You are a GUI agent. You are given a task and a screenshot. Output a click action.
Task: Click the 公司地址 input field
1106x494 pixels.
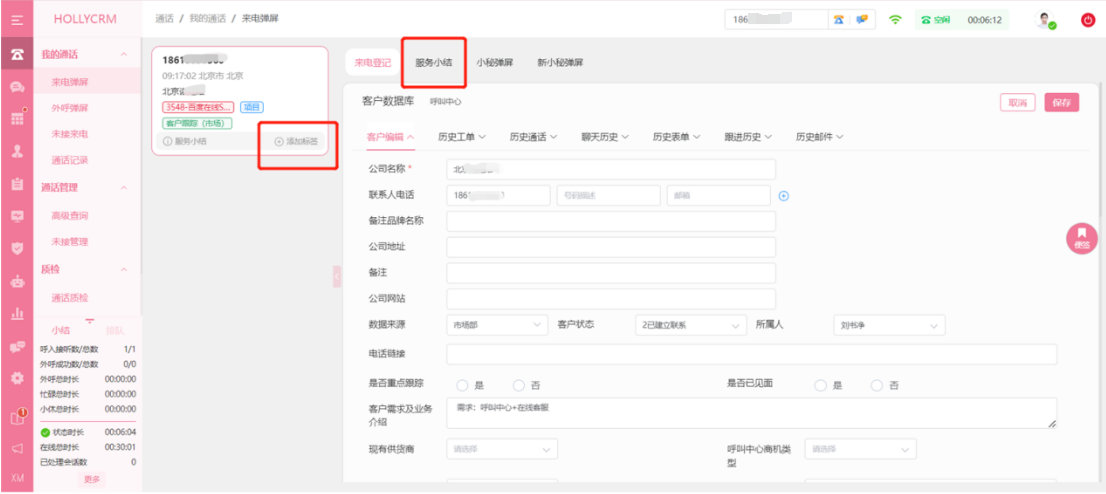coord(611,247)
